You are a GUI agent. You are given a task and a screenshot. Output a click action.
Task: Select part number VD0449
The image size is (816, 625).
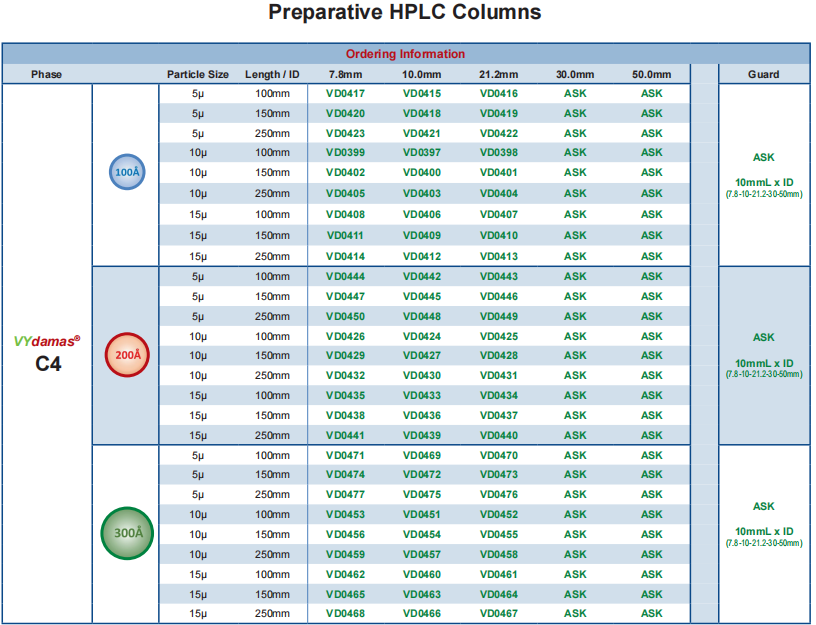pos(499,316)
